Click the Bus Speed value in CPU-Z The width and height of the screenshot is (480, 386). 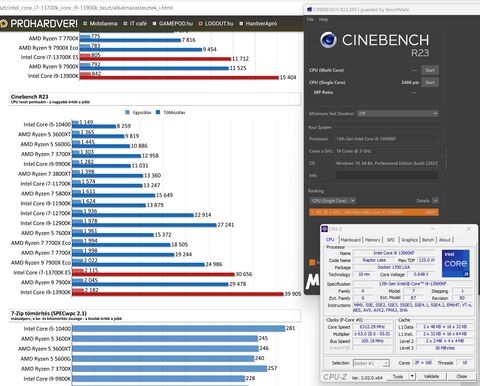372,341
